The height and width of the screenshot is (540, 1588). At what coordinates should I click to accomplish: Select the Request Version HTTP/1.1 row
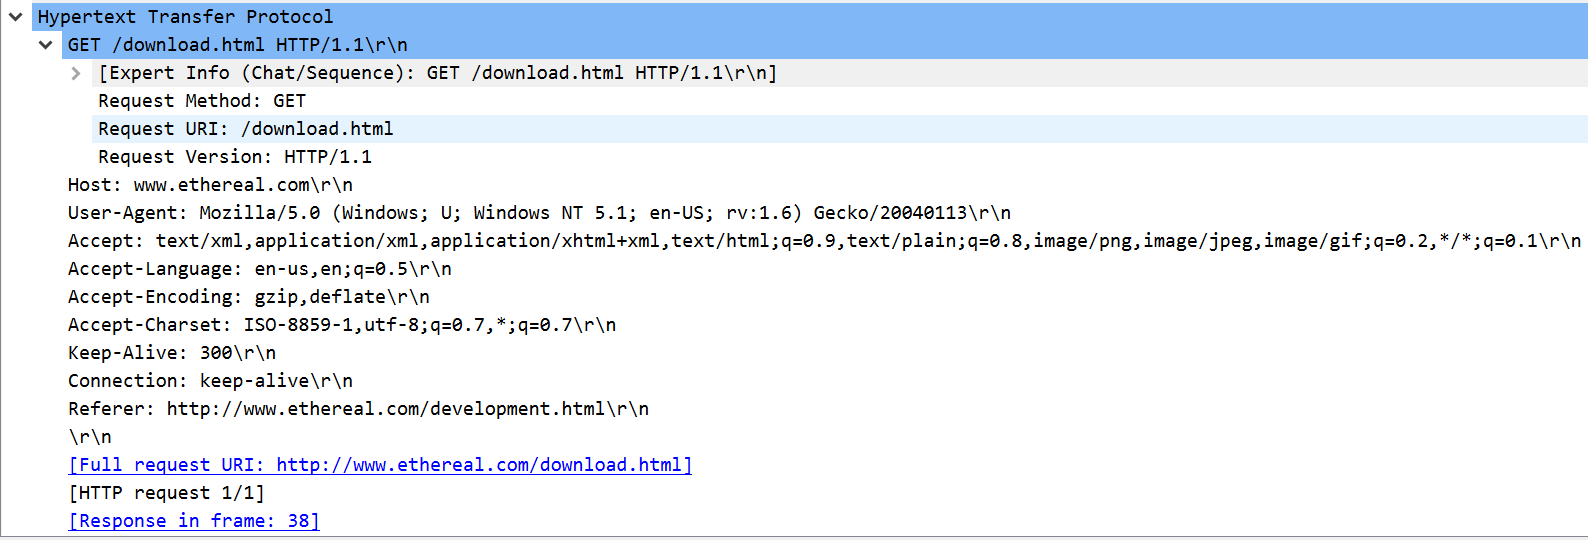235,157
